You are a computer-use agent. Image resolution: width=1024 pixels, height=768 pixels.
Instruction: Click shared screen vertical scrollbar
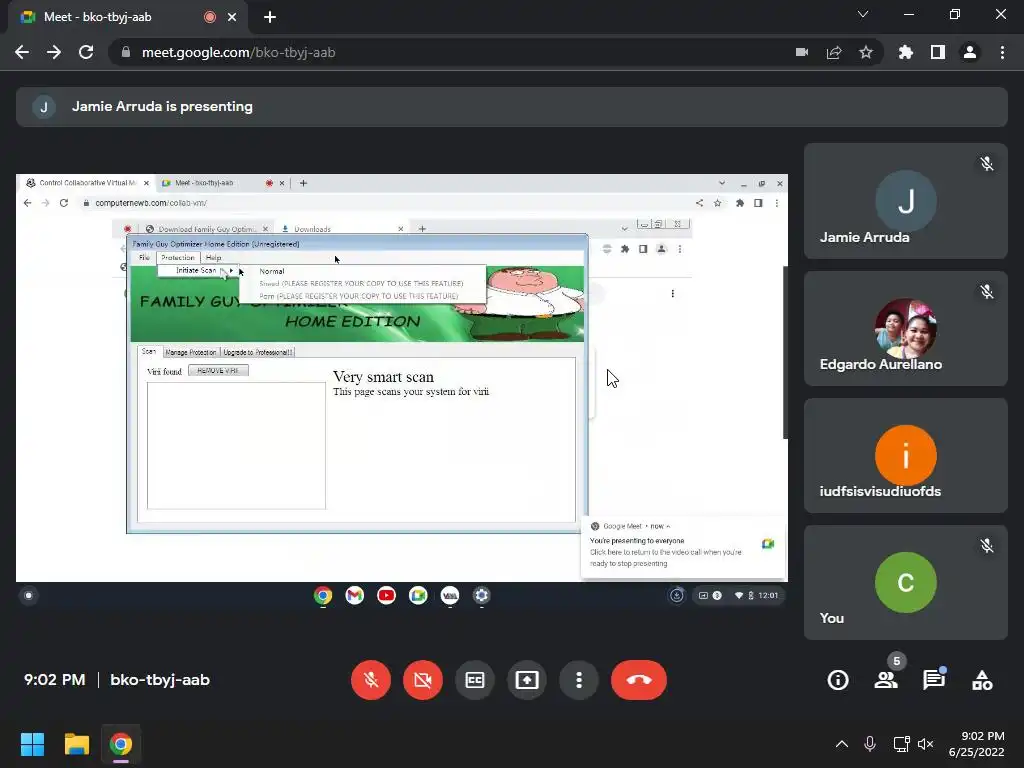(785, 353)
